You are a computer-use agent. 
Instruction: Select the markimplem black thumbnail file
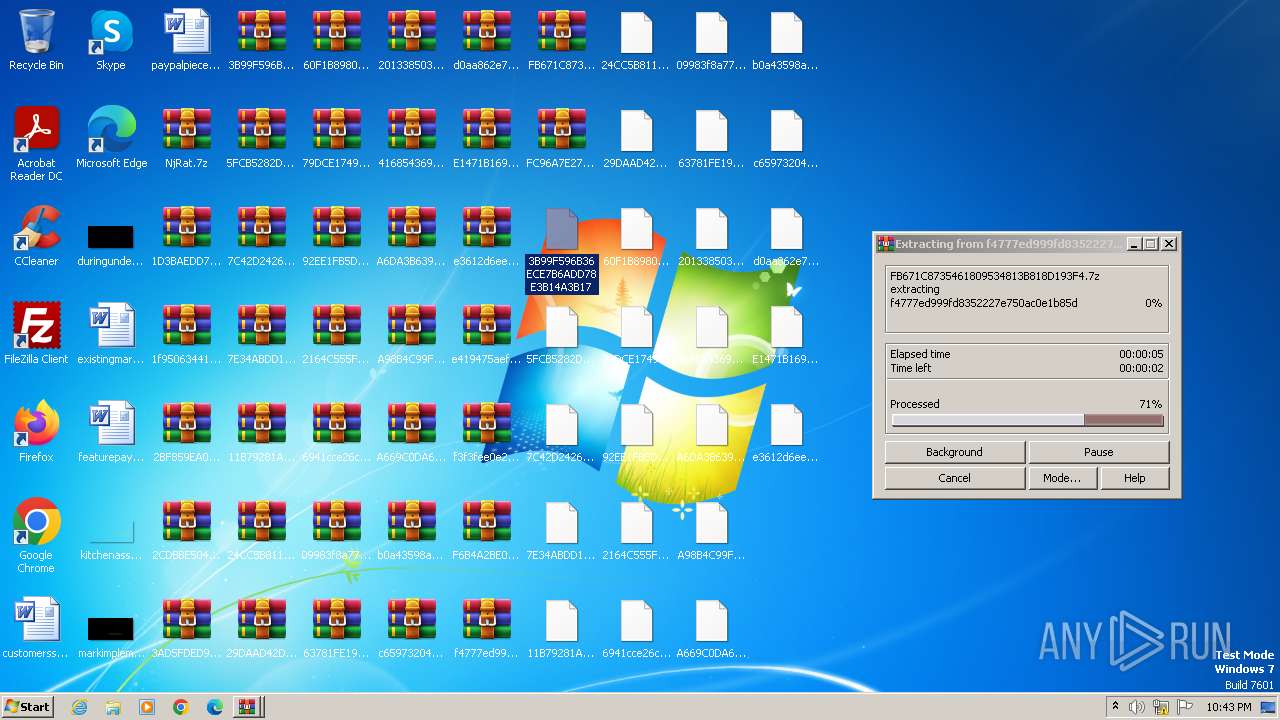(x=111, y=635)
